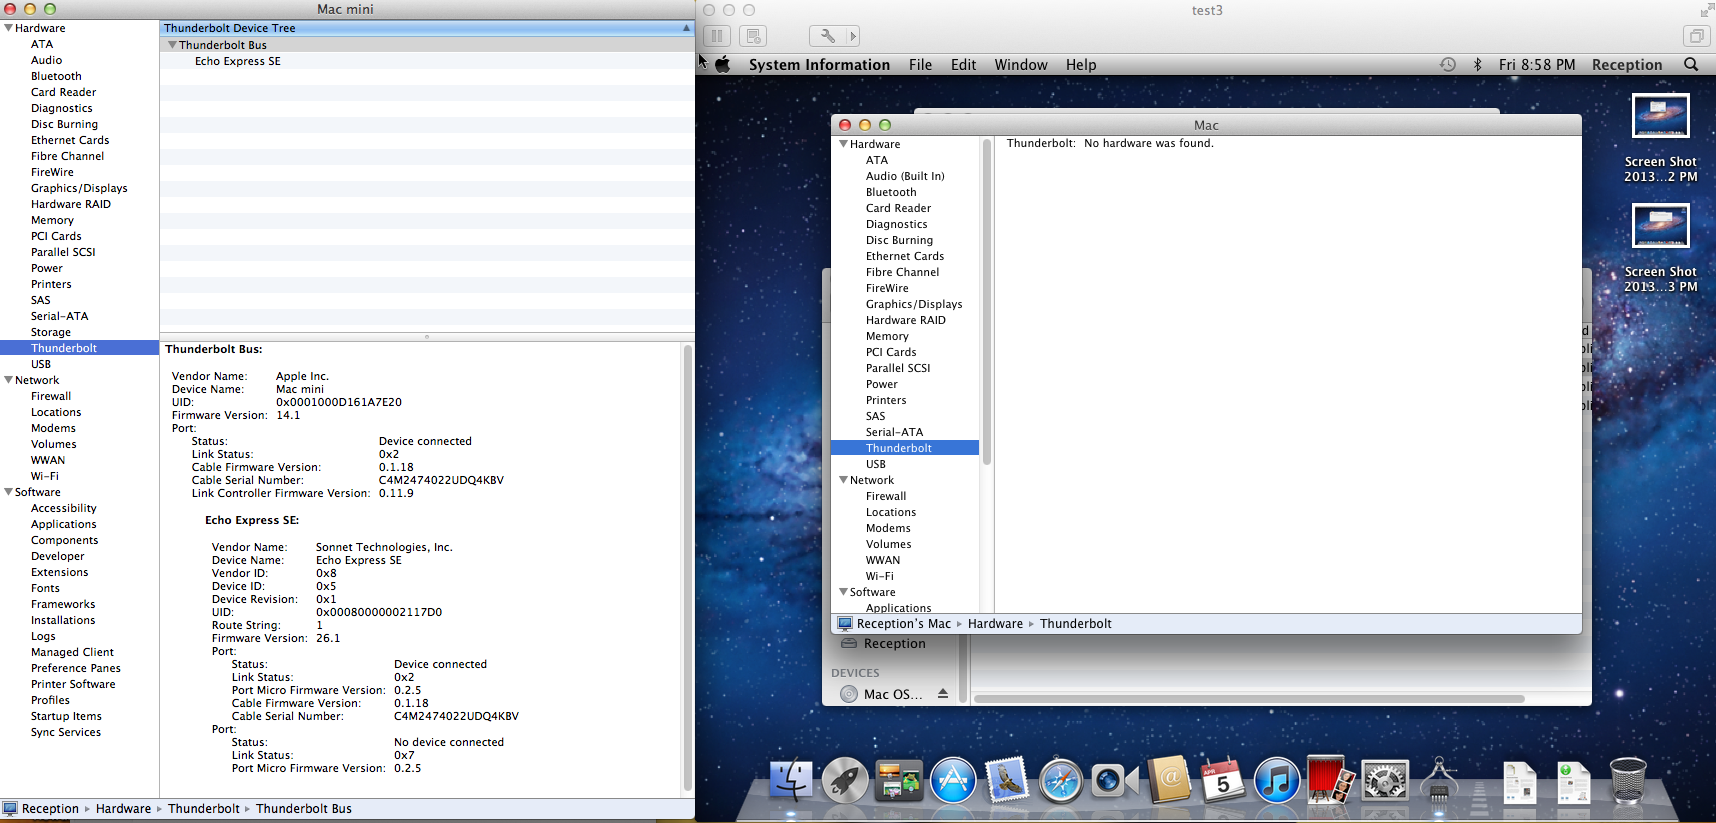This screenshot has height=823, width=1716.
Task: Collapse Software in the guest Mac window
Action: coord(843,592)
